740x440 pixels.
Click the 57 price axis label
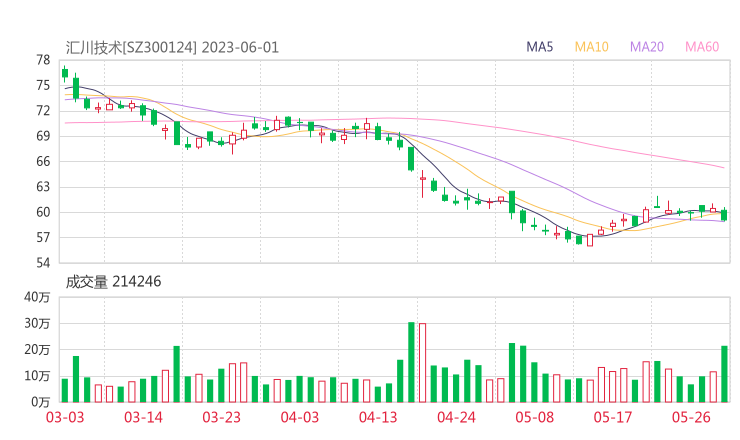click(43, 237)
